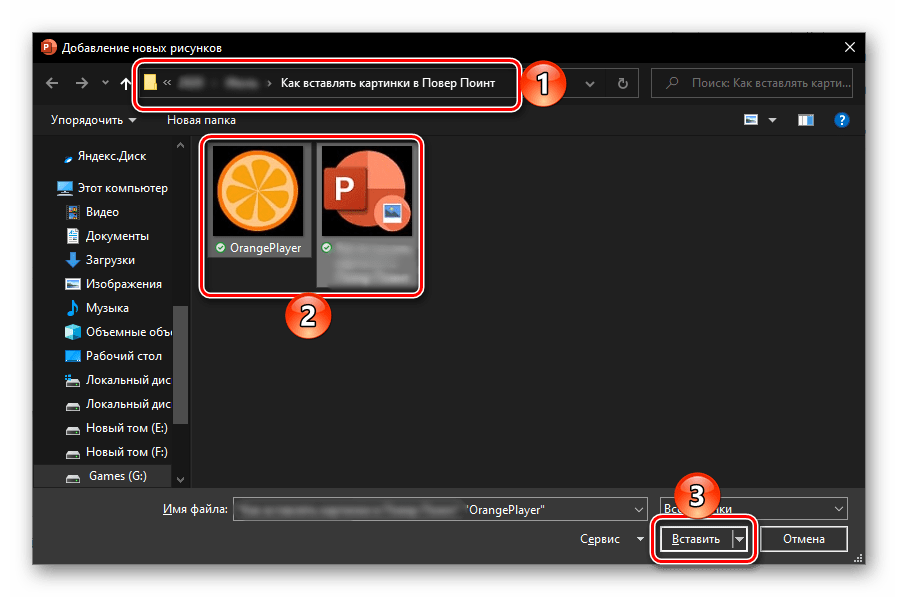Select the Яндекс.Диск sidebar item
This screenshot has height=597, width=898.
point(108,155)
